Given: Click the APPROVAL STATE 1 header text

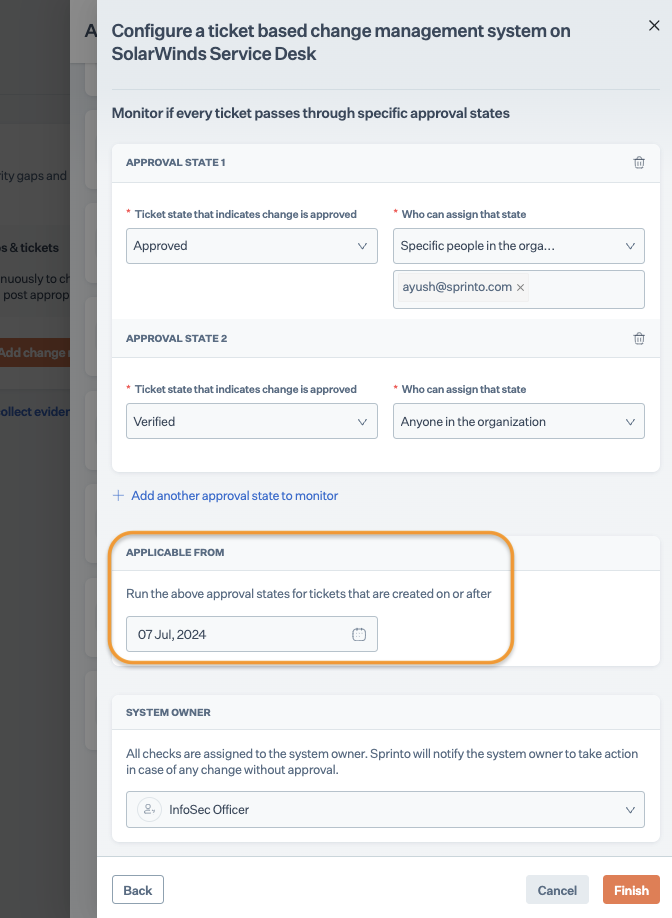Looking at the screenshot, I should 176,163.
